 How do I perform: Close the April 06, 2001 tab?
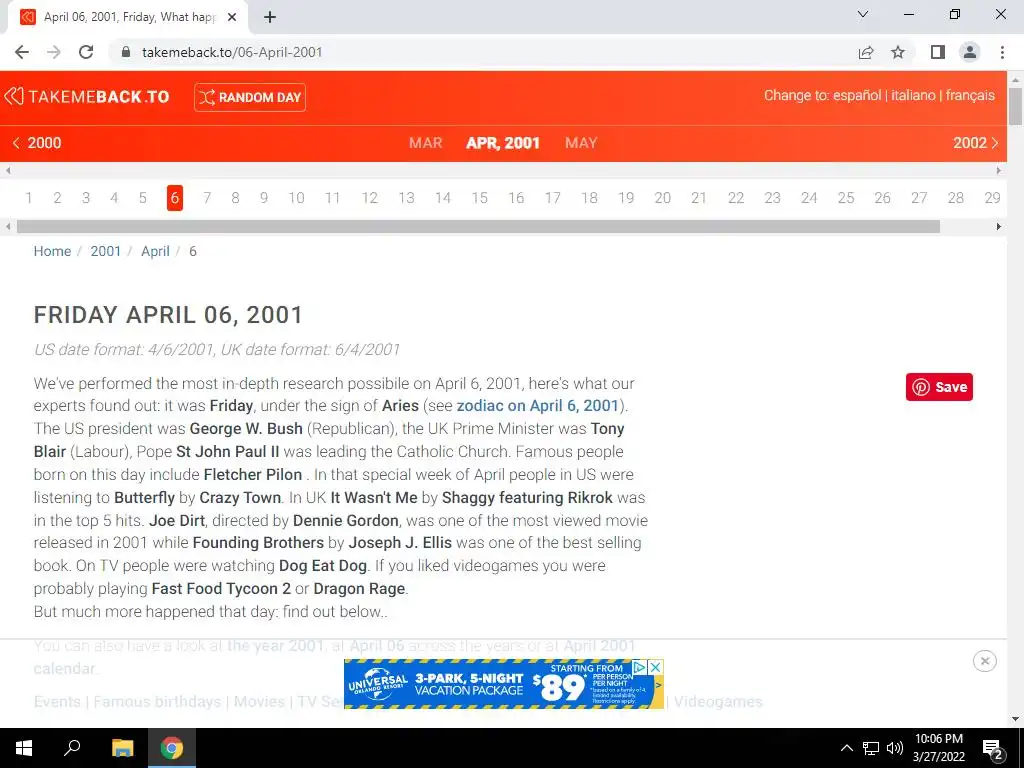click(232, 18)
